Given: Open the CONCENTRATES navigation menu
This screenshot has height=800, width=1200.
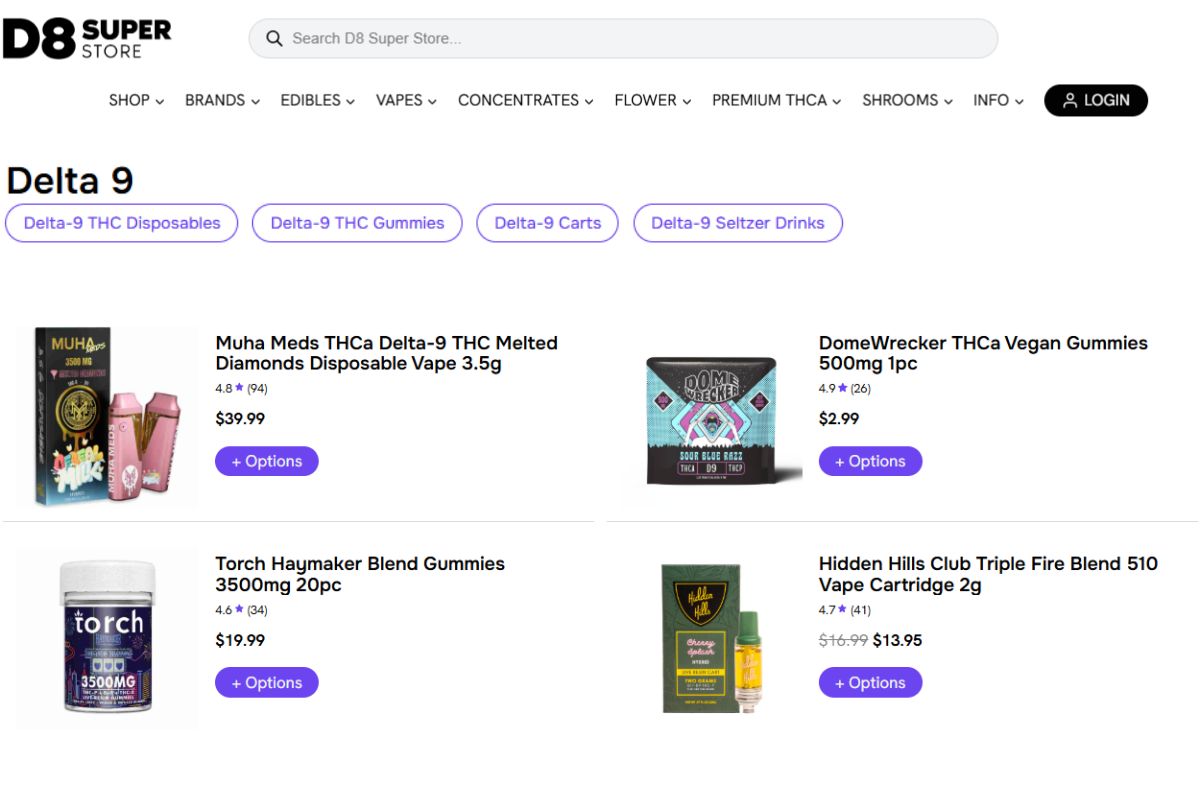Looking at the screenshot, I should [525, 100].
